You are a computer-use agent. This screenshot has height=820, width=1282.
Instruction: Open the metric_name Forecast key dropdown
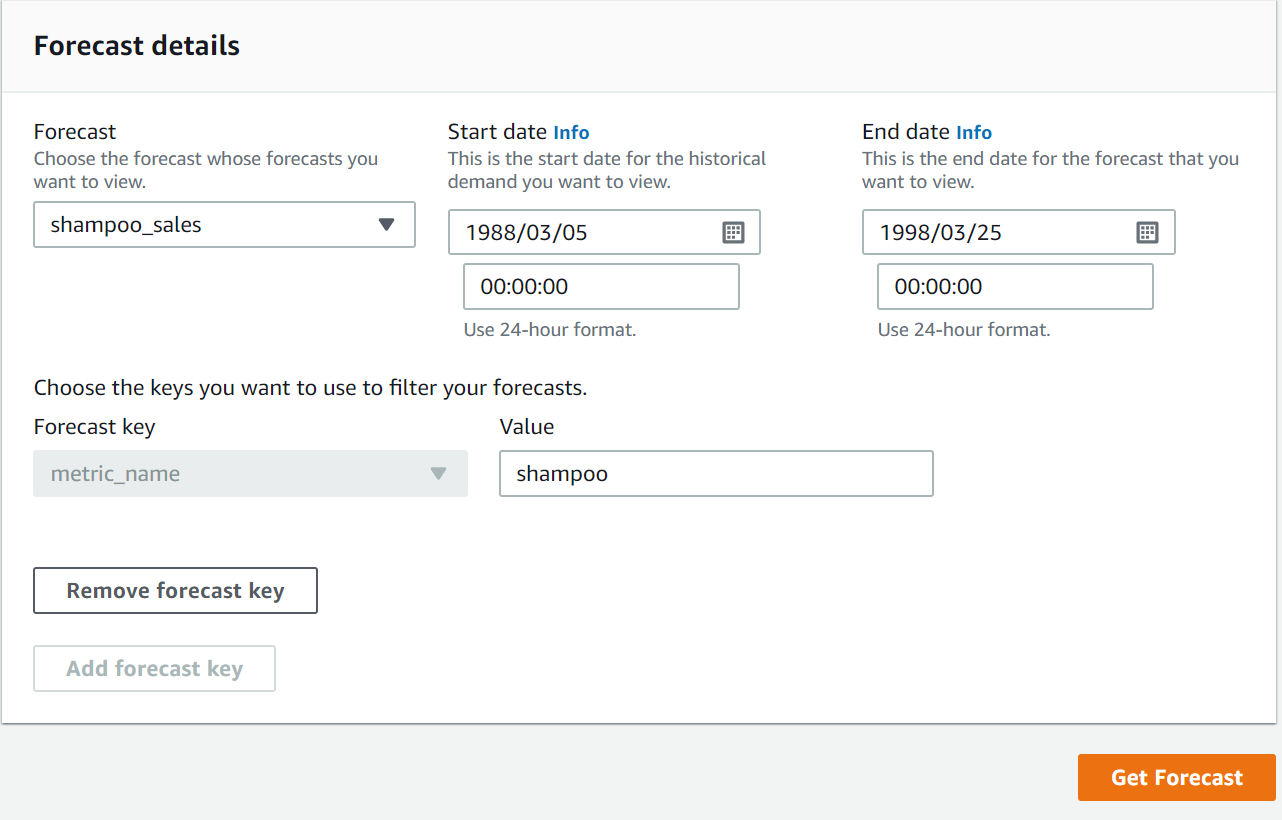point(250,474)
